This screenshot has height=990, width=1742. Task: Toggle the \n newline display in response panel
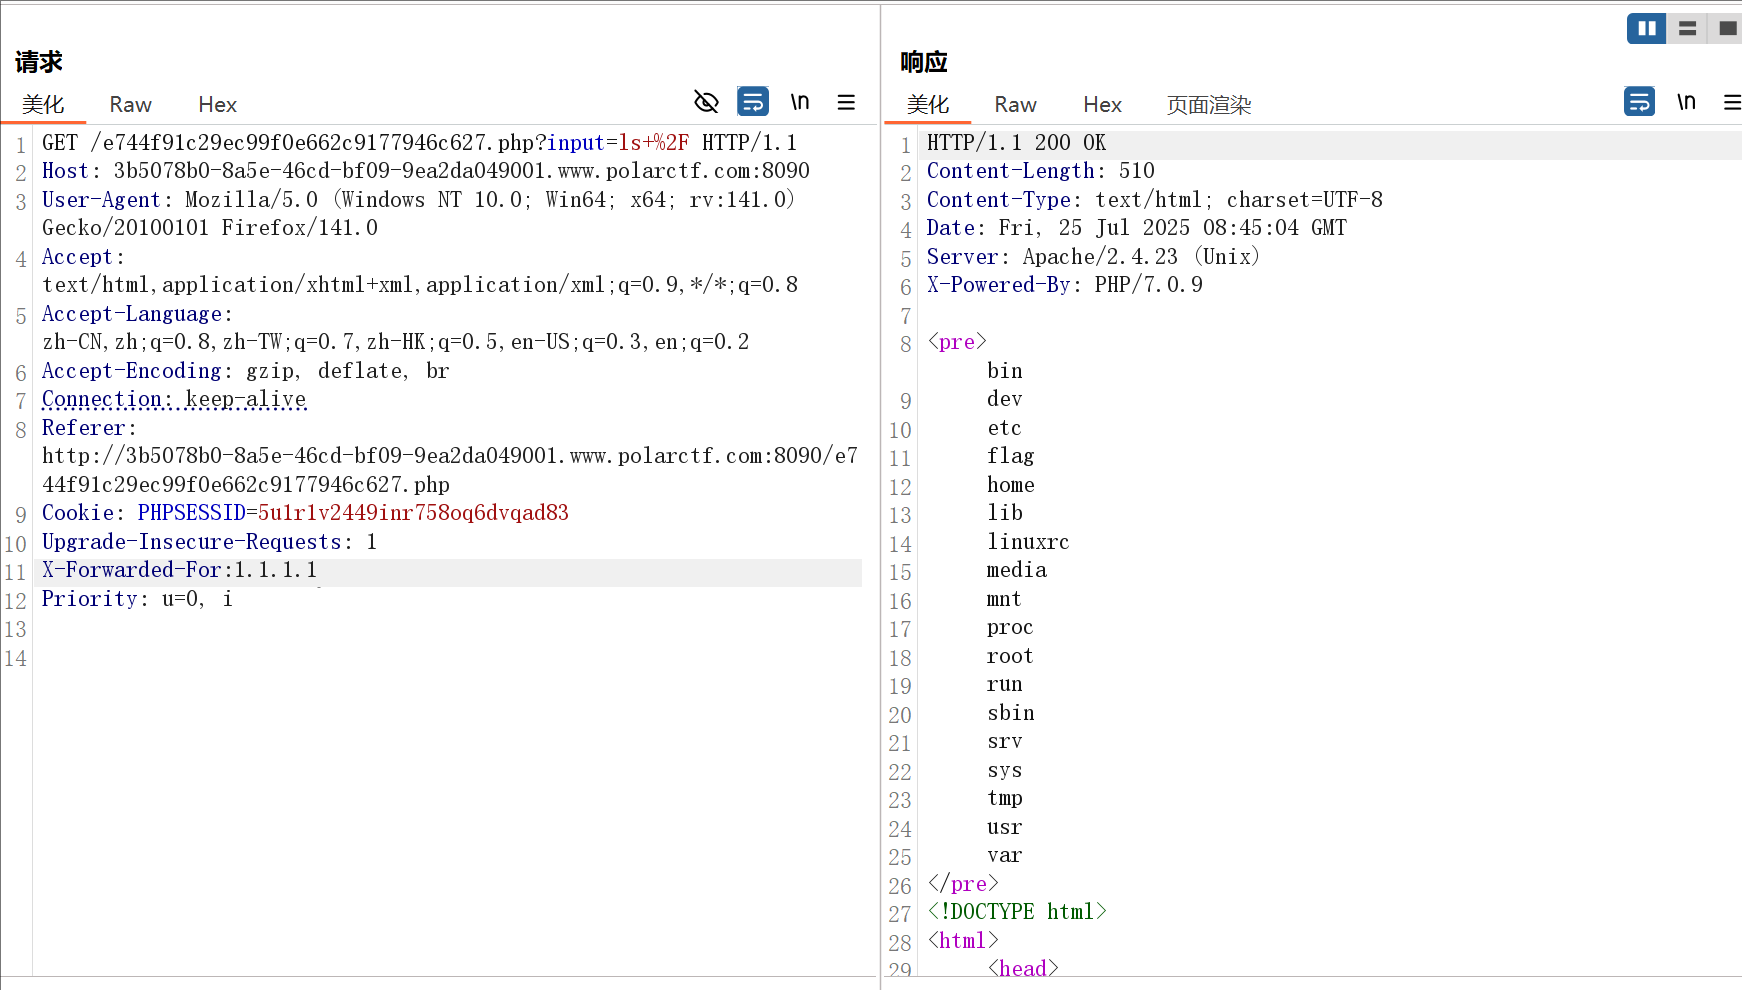point(1687,102)
